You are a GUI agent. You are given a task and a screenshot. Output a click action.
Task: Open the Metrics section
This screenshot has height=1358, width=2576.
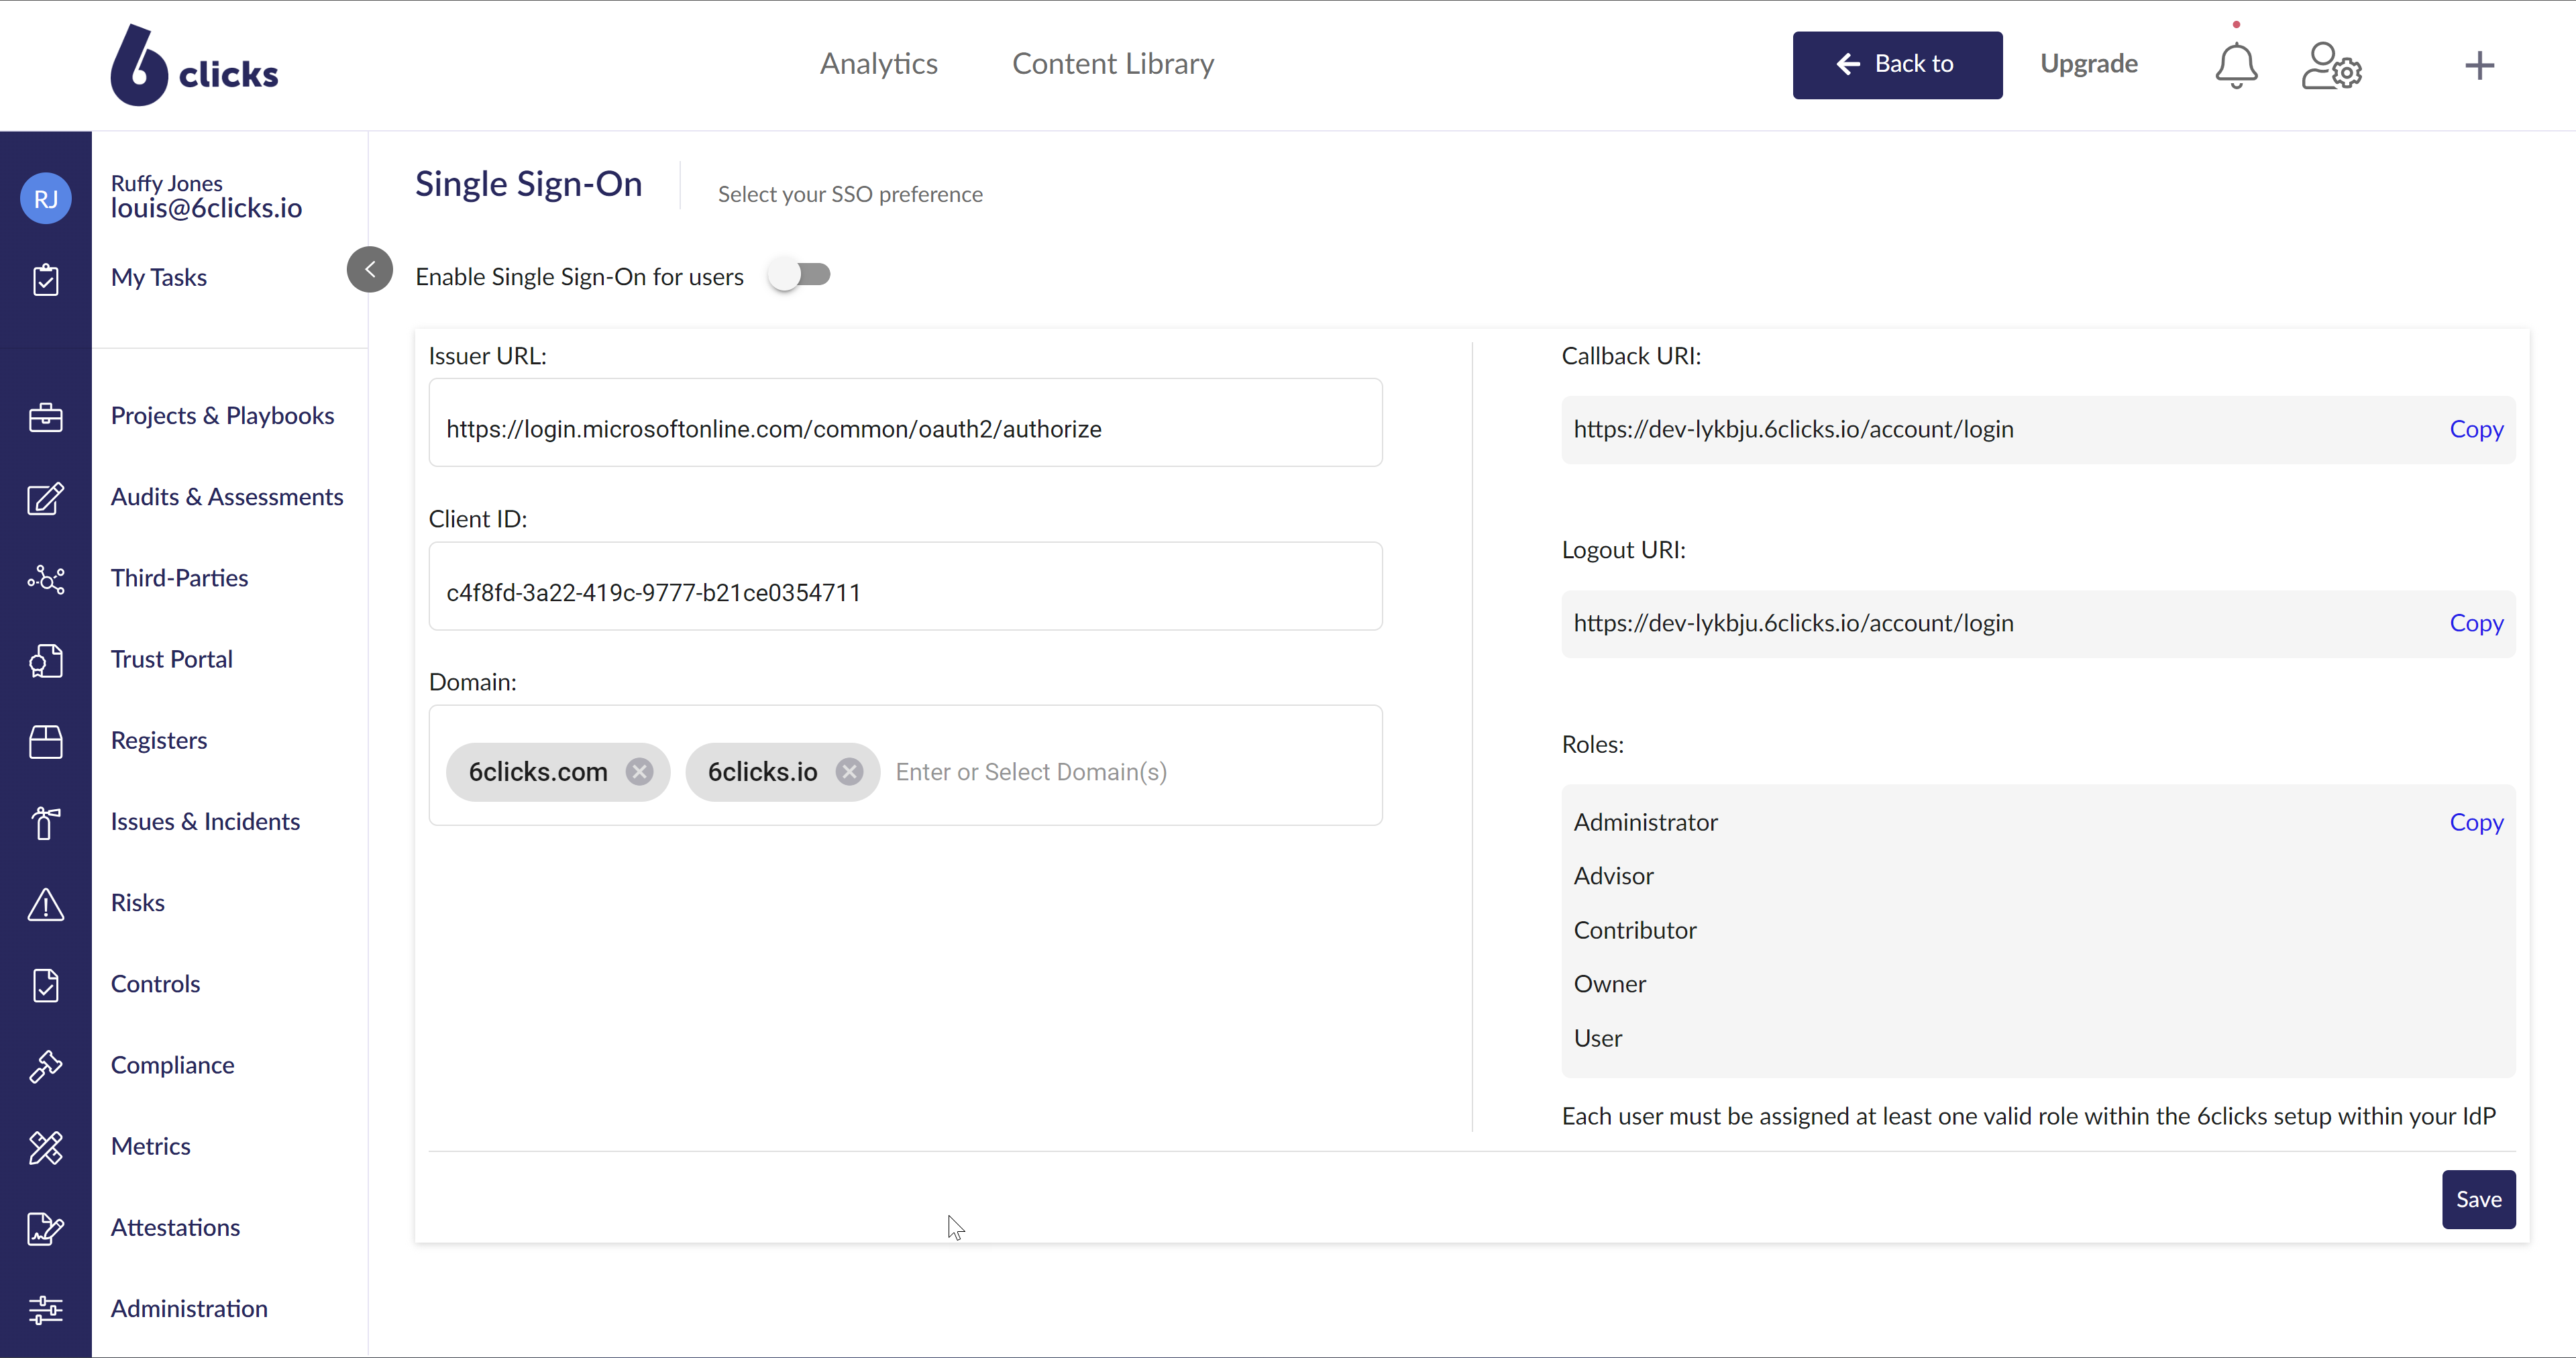tap(151, 1146)
